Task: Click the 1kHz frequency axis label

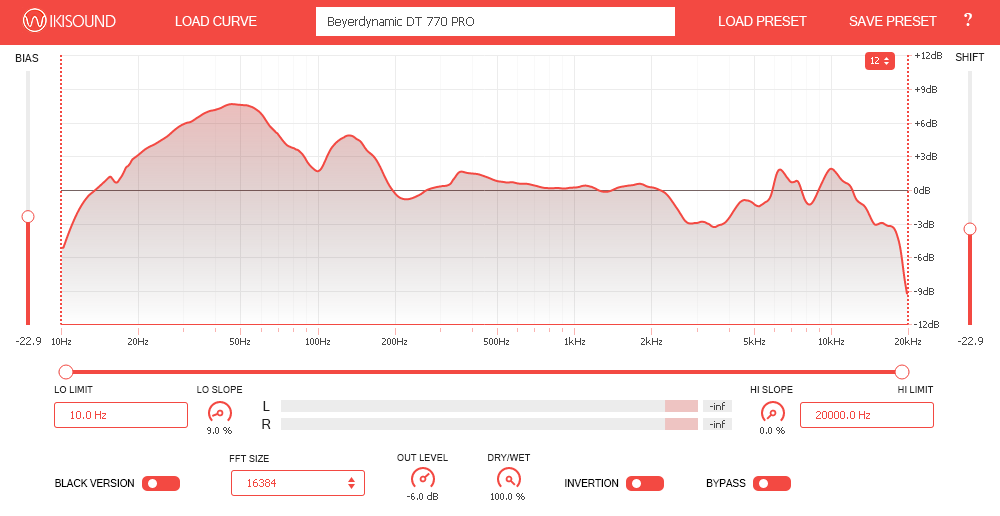Action: point(575,342)
